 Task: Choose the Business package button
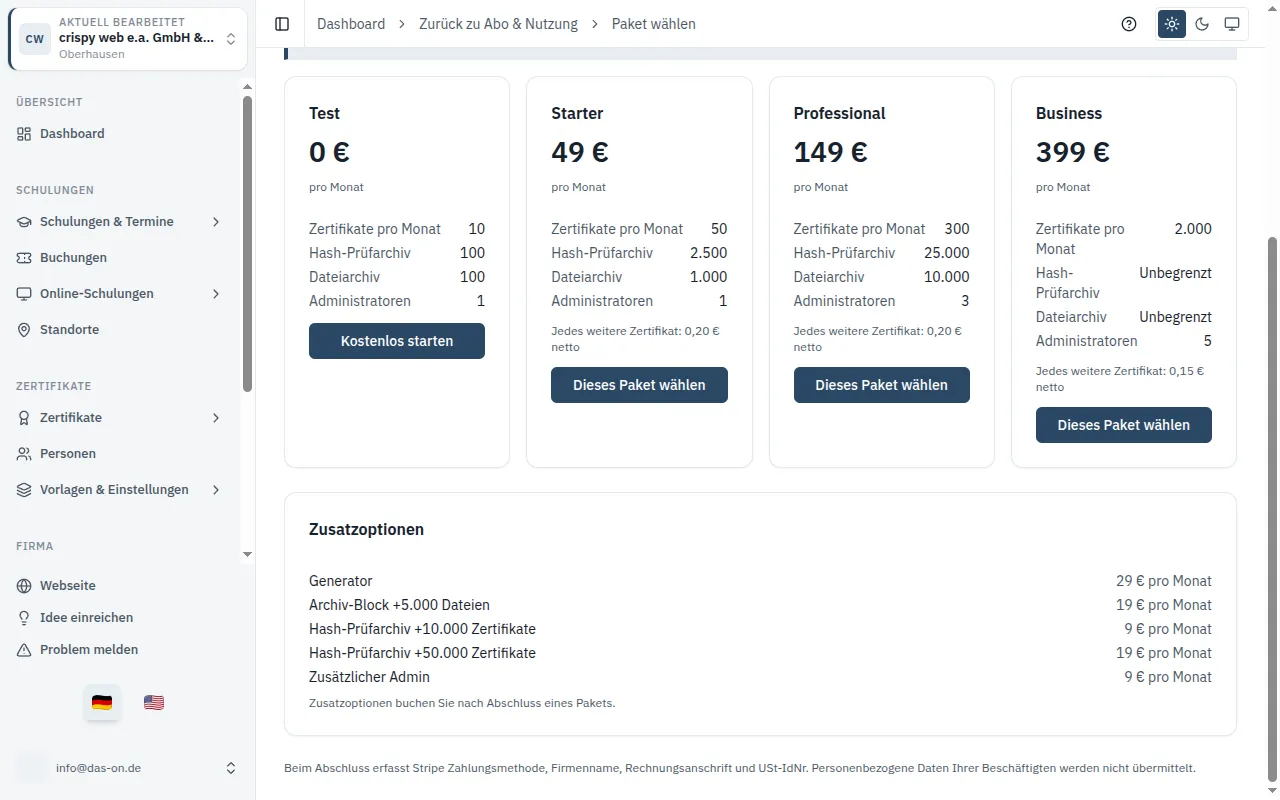click(1124, 425)
